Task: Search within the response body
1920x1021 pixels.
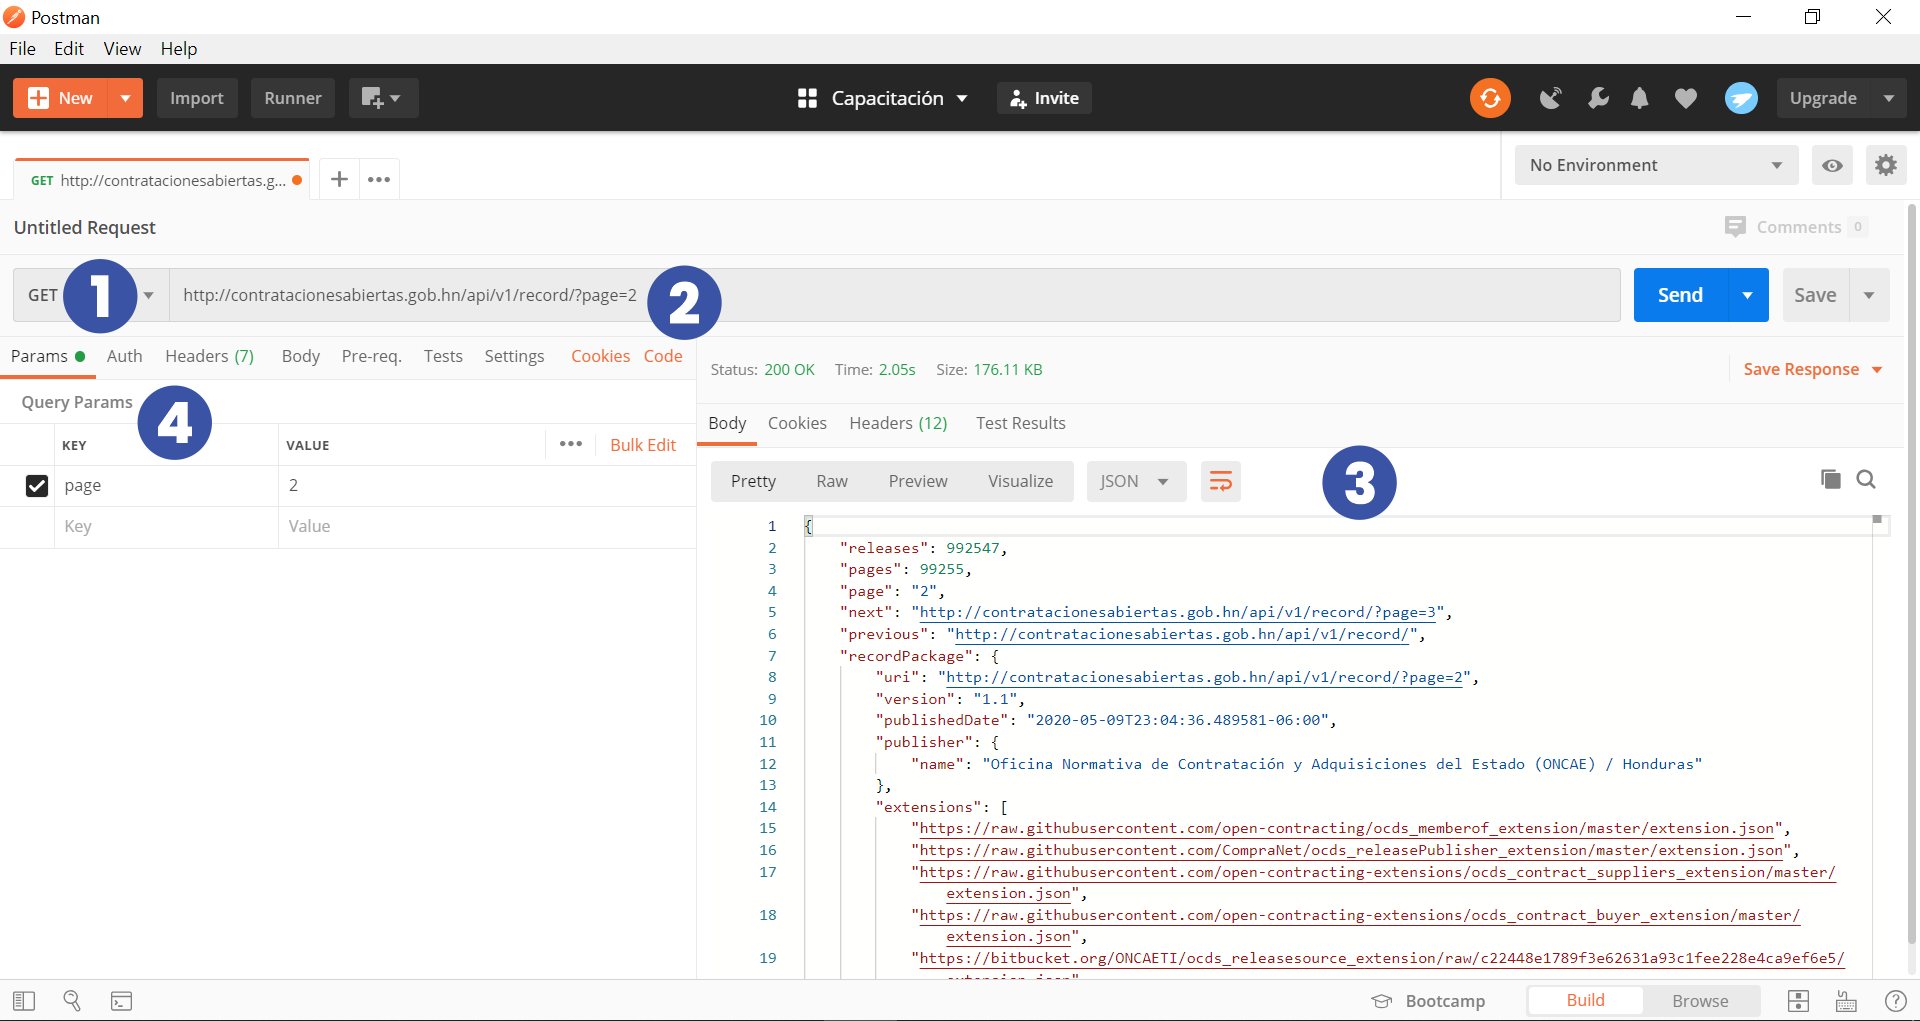Action: [1866, 479]
